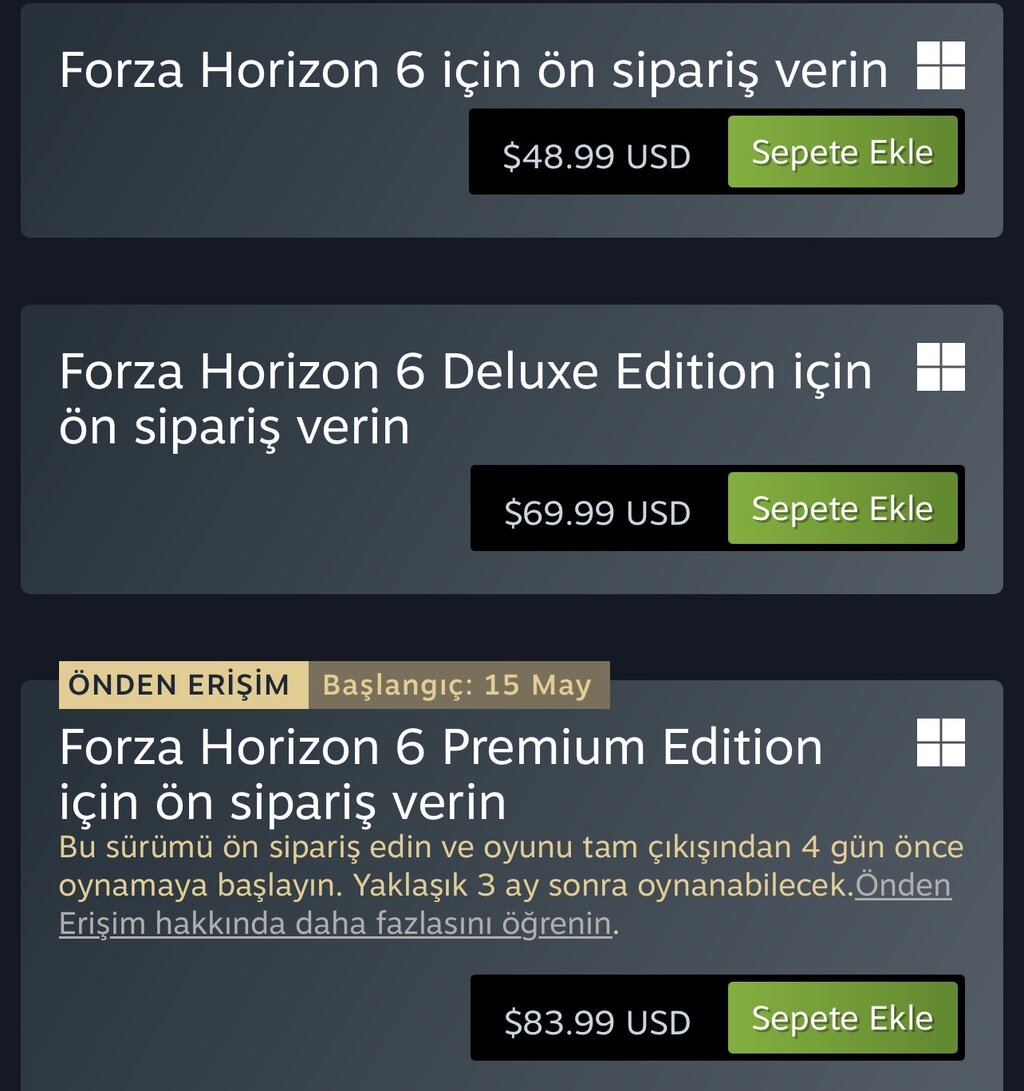1024x1091 pixels.
Task: Select the Deluxe Edition purchase panel background
Action: [240, 520]
